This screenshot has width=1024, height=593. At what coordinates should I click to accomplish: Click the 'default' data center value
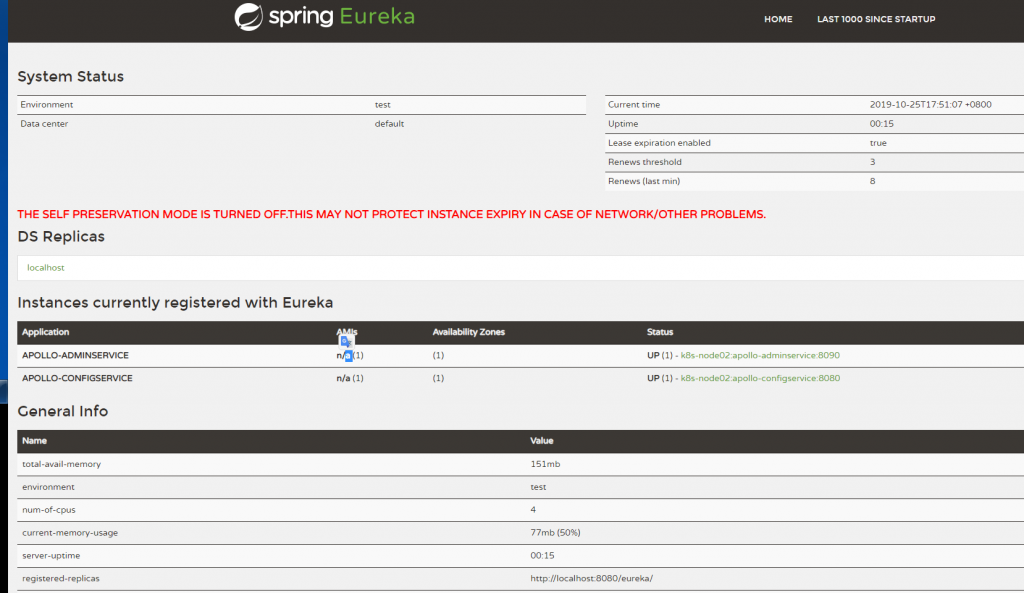click(x=389, y=123)
